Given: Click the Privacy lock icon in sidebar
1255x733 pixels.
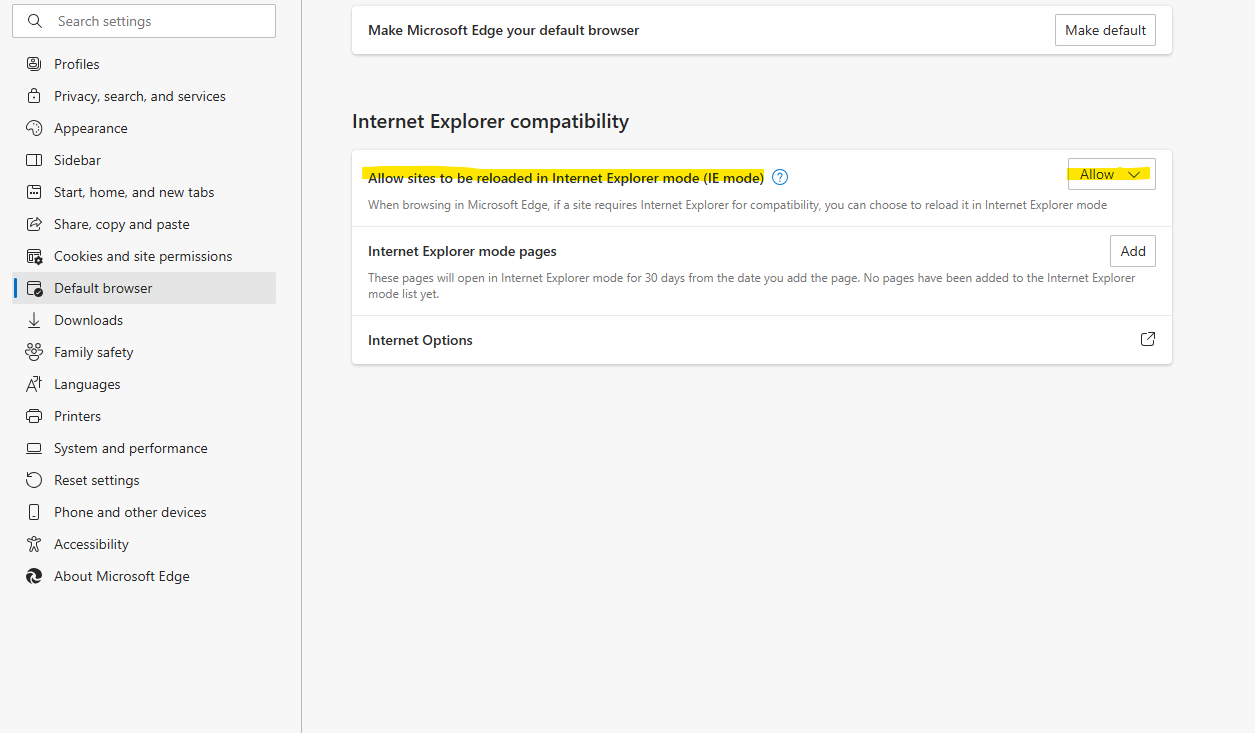Looking at the screenshot, I should click(x=34, y=96).
